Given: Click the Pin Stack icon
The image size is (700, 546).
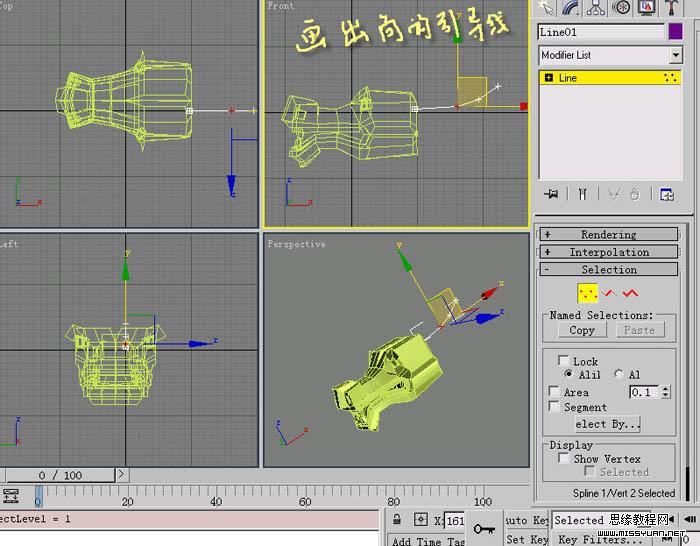Looking at the screenshot, I should pyautogui.click(x=551, y=194).
